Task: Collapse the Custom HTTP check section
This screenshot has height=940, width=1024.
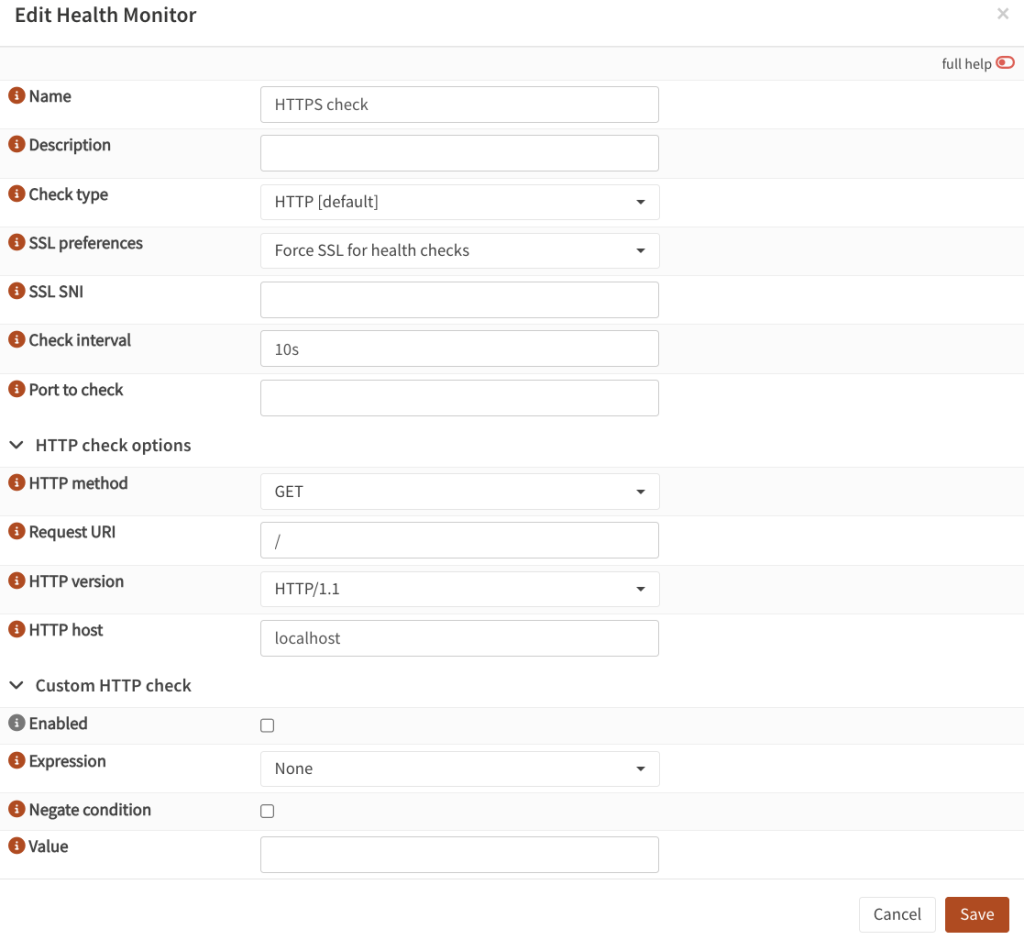Action: click(x=16, y=686)
